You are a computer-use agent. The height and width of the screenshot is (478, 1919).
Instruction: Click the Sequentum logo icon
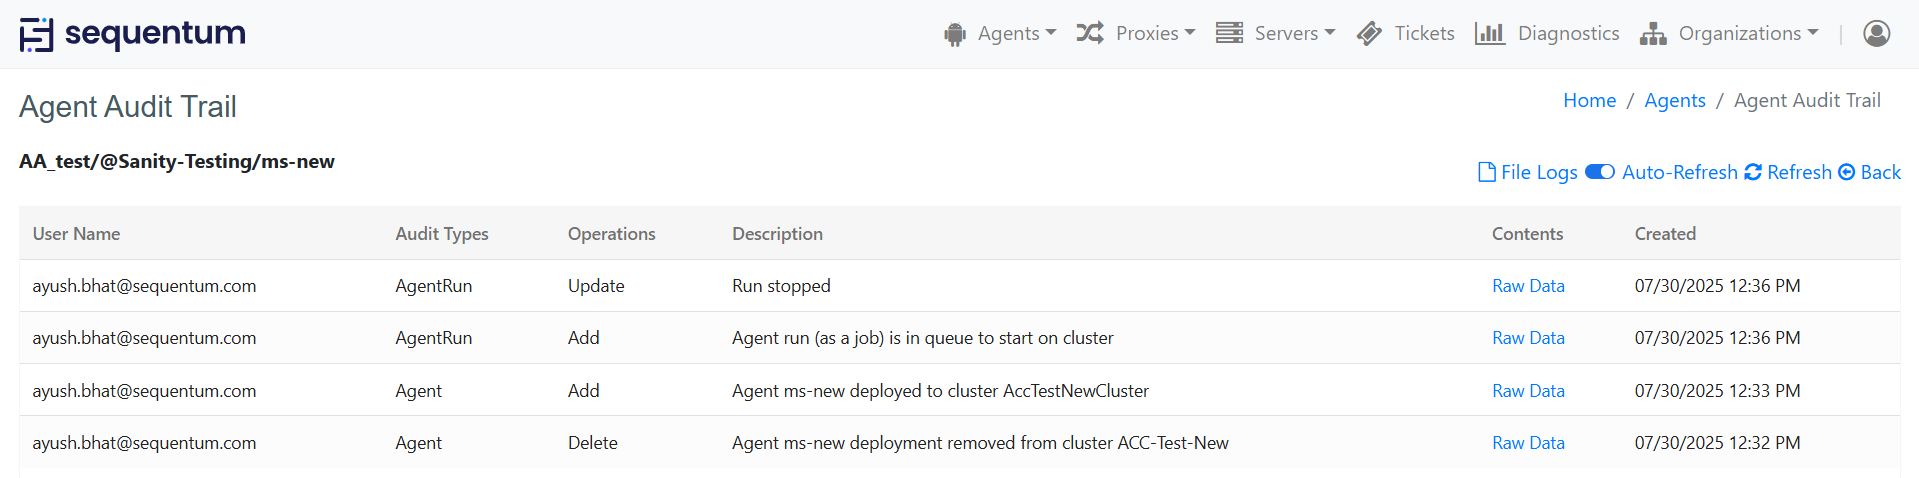click(x=36, y=34)
